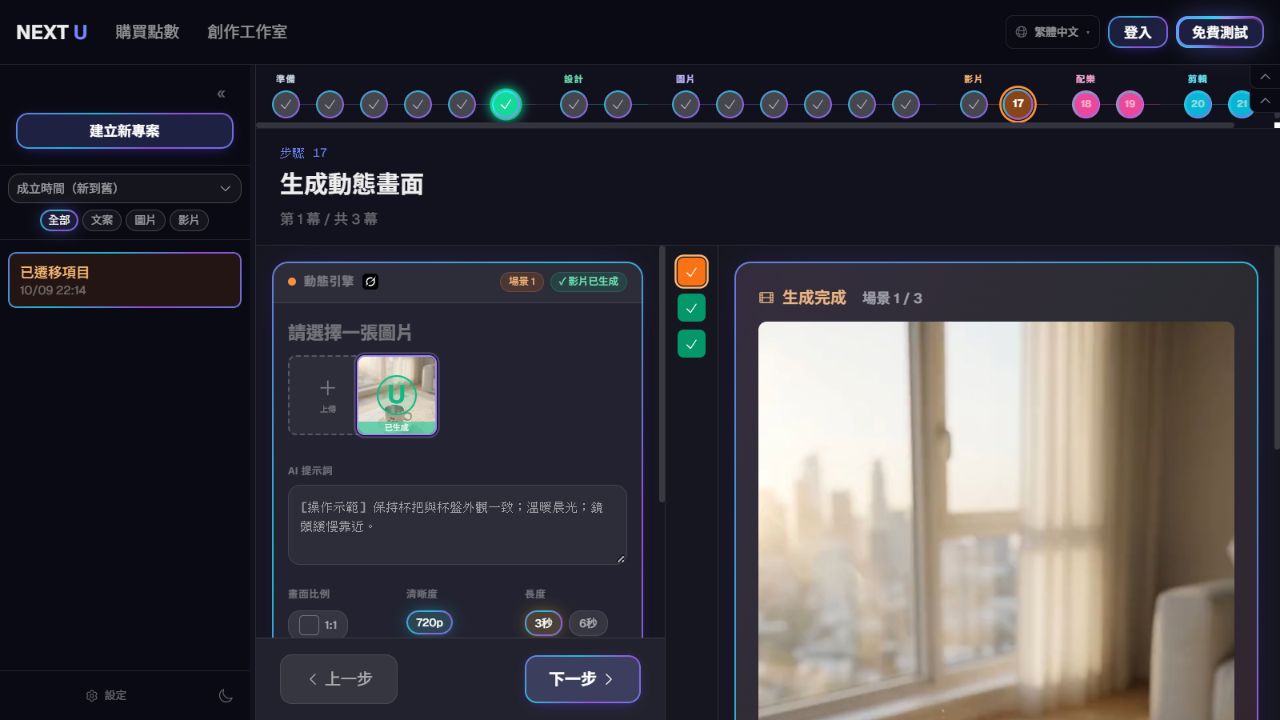
Task: Open the 繁體中文 language dropdown
Action: [x=1052, y=32]
